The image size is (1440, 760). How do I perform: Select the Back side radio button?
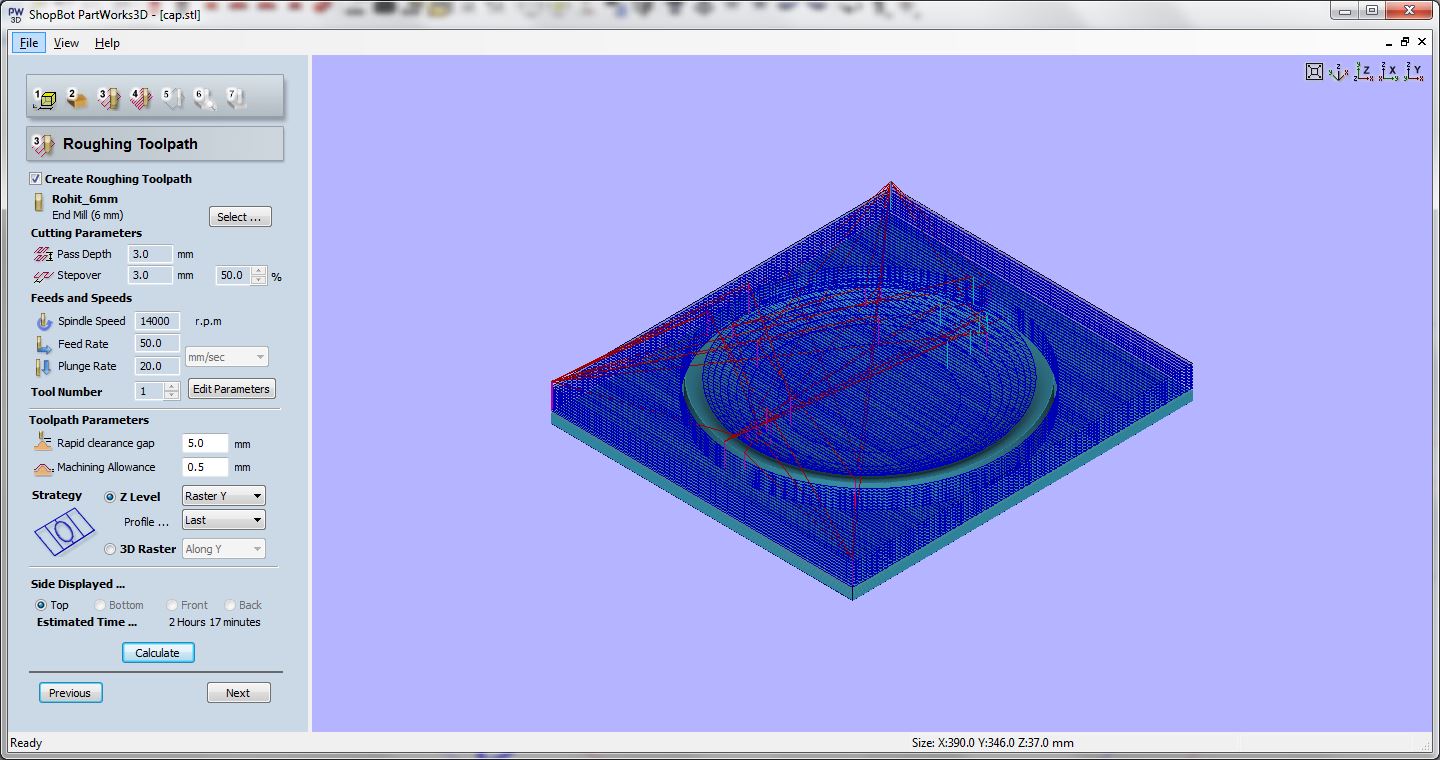click(x=230, y=605)
